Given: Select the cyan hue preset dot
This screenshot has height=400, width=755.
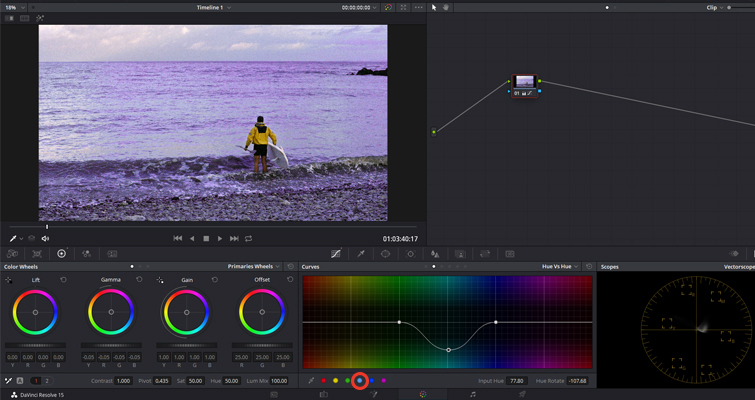Looking at the screenshot, I should tap(360, 381).
